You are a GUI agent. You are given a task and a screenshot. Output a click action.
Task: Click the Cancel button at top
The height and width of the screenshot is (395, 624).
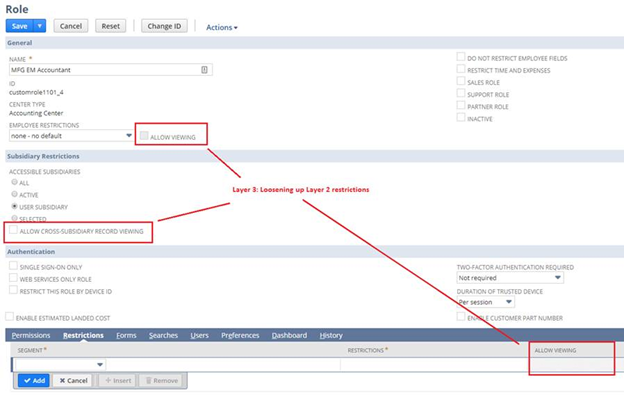[71, 26]
